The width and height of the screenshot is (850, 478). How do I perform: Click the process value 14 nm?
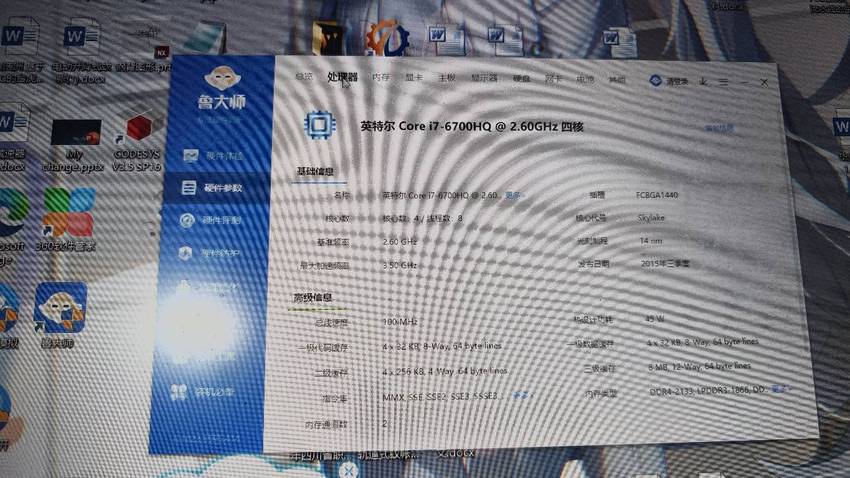click(651, 241)
